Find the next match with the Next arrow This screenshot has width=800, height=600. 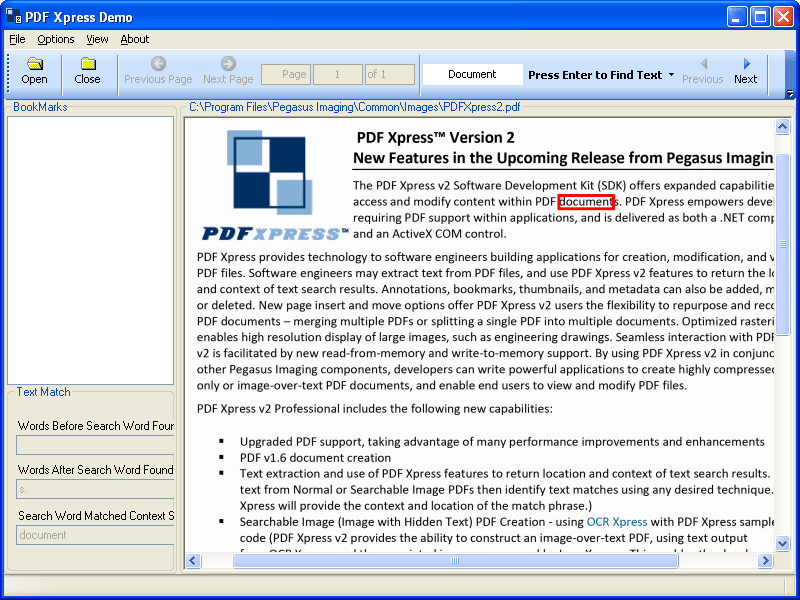click(747, 64)
